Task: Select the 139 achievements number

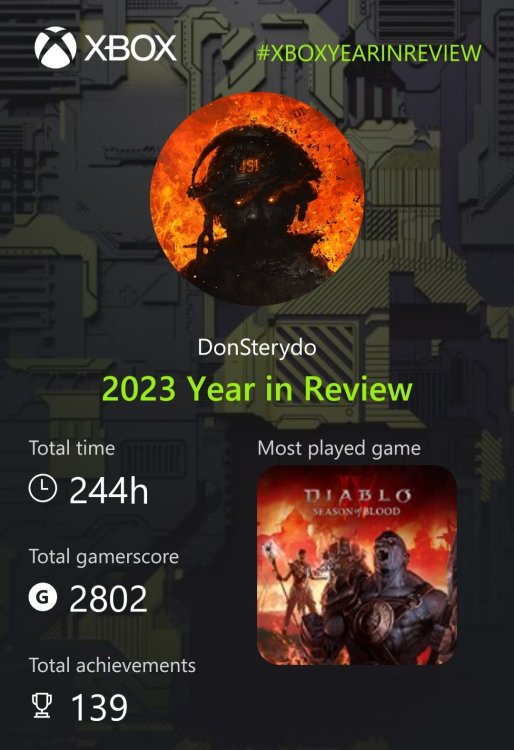Action: (99, 707)
